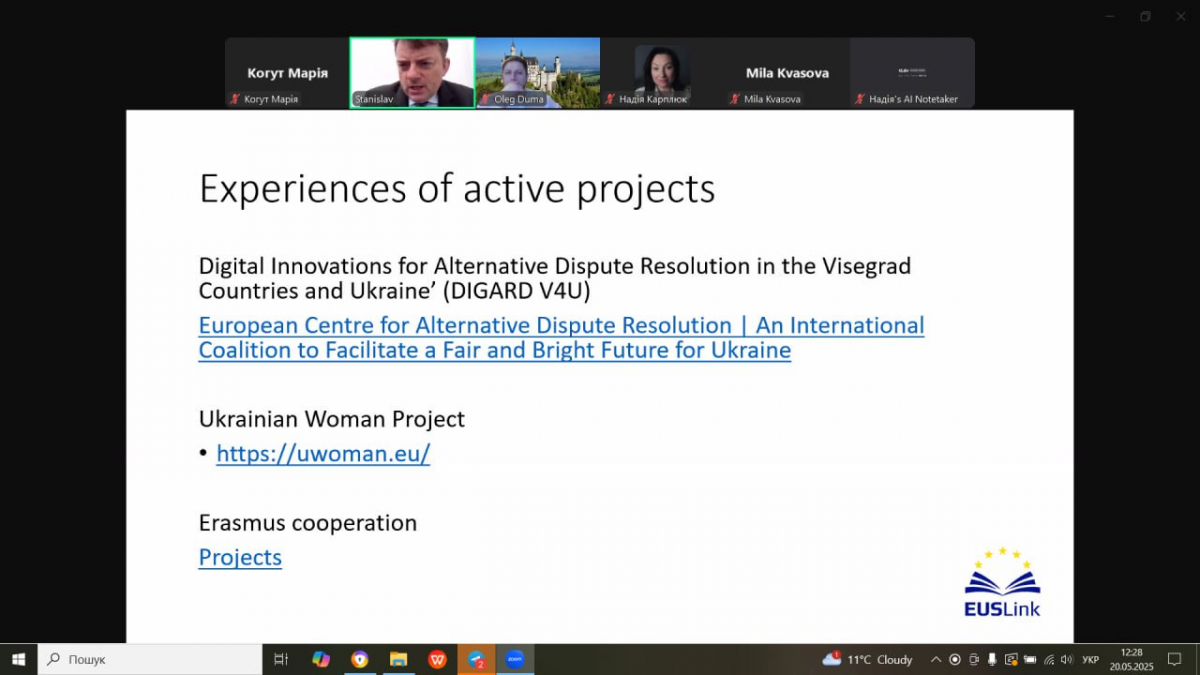Open File Explorer from the taskbar
The image size is (1200, 675).
tap(398, 660)
